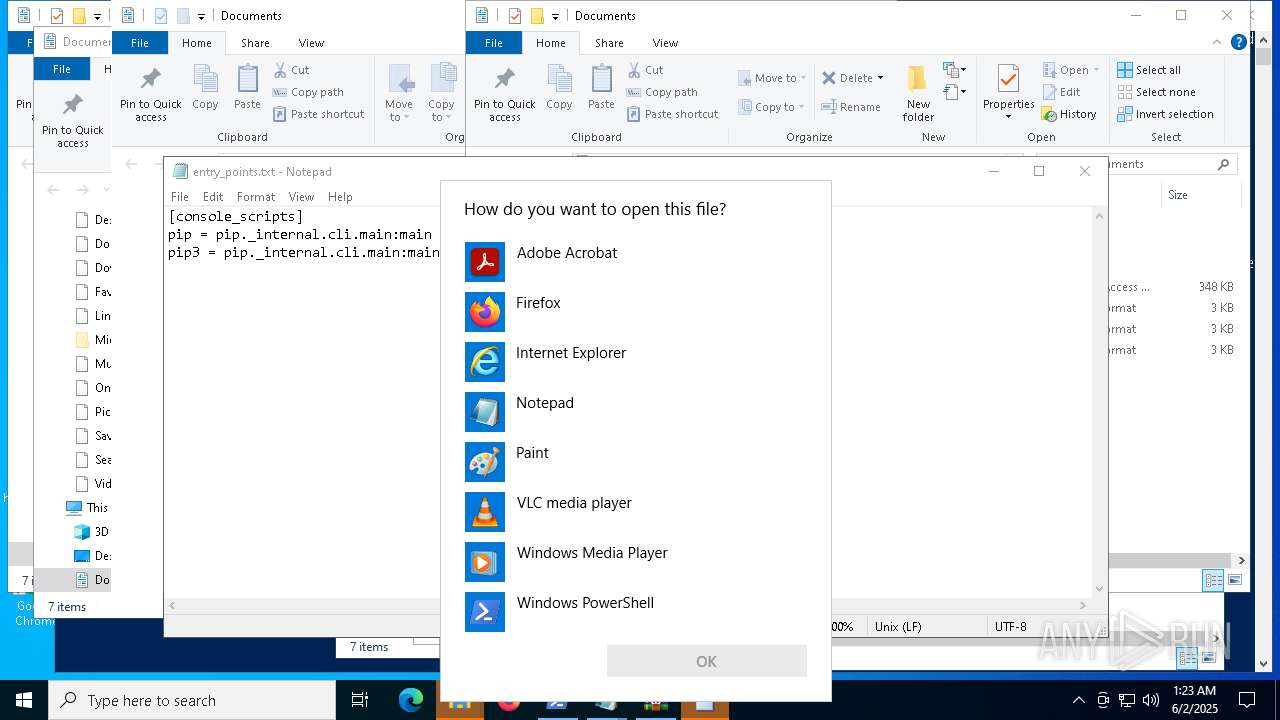Expand the Open dropdown in ribbon

coord(1096,70)
